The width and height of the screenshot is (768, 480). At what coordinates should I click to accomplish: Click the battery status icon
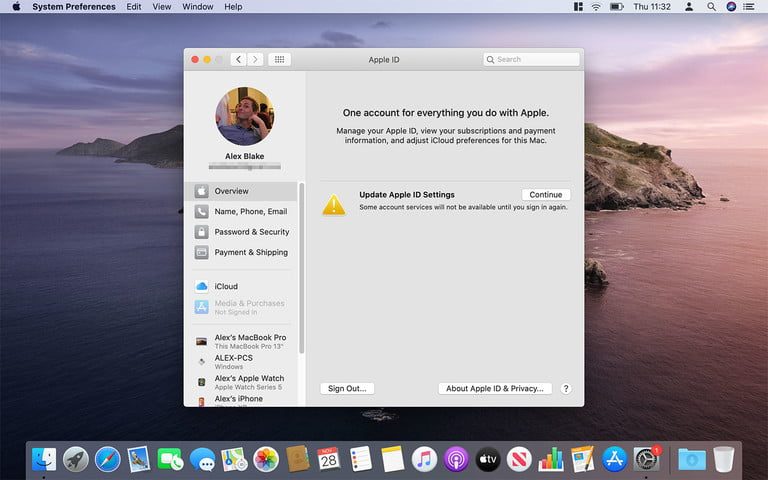pyautogui.click(x=616, y=7)
